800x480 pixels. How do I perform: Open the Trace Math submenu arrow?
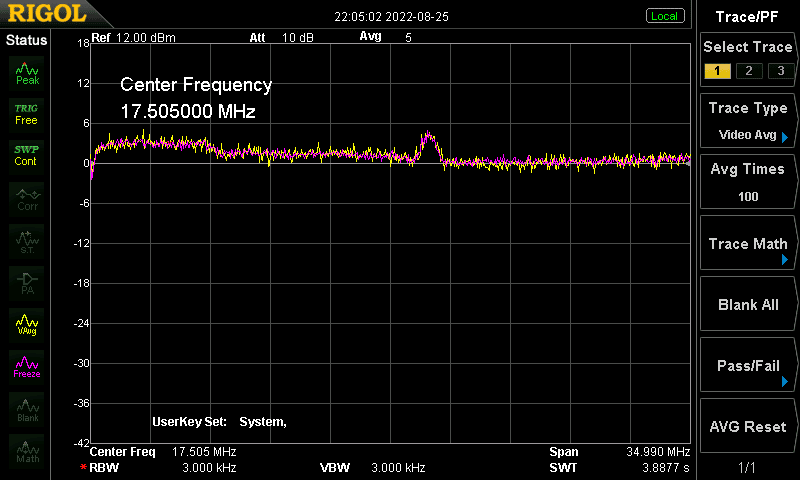[x=784, y=260]
